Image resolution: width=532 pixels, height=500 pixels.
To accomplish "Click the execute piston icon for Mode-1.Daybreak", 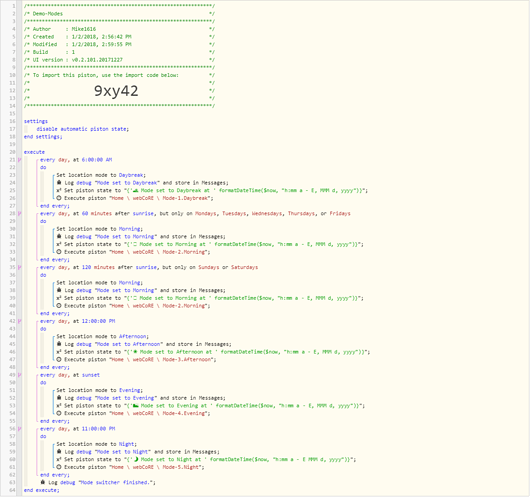I will (x=59, y=199).
